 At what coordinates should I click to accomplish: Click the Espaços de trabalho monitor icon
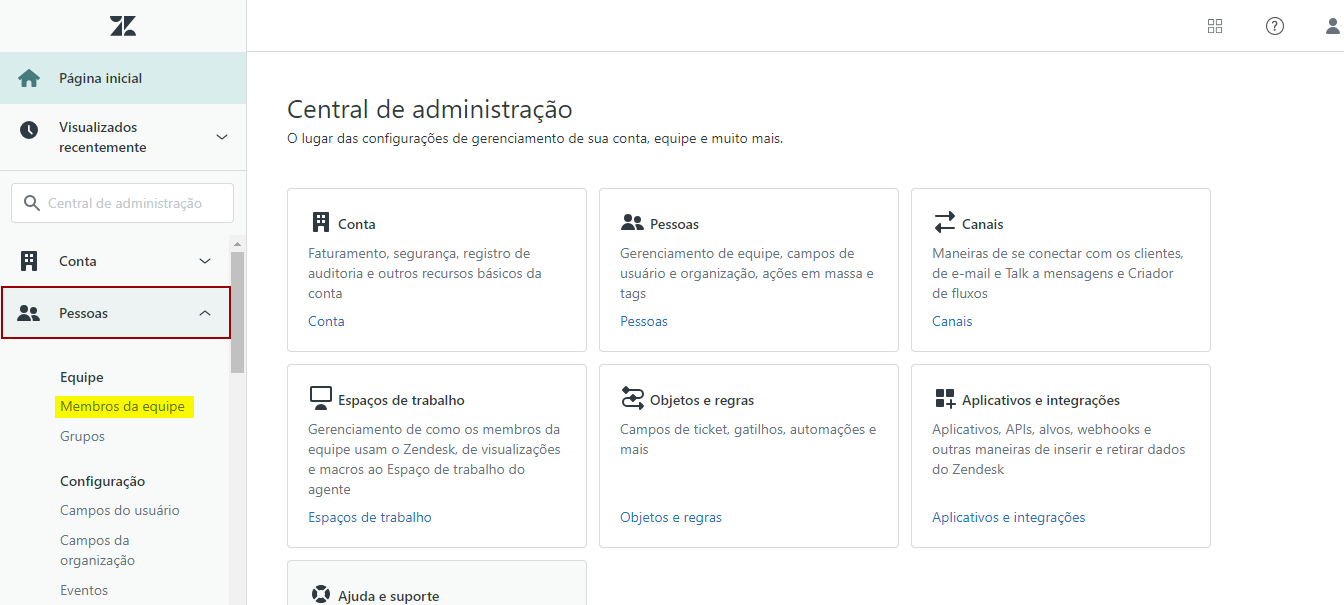coord(320,399)
